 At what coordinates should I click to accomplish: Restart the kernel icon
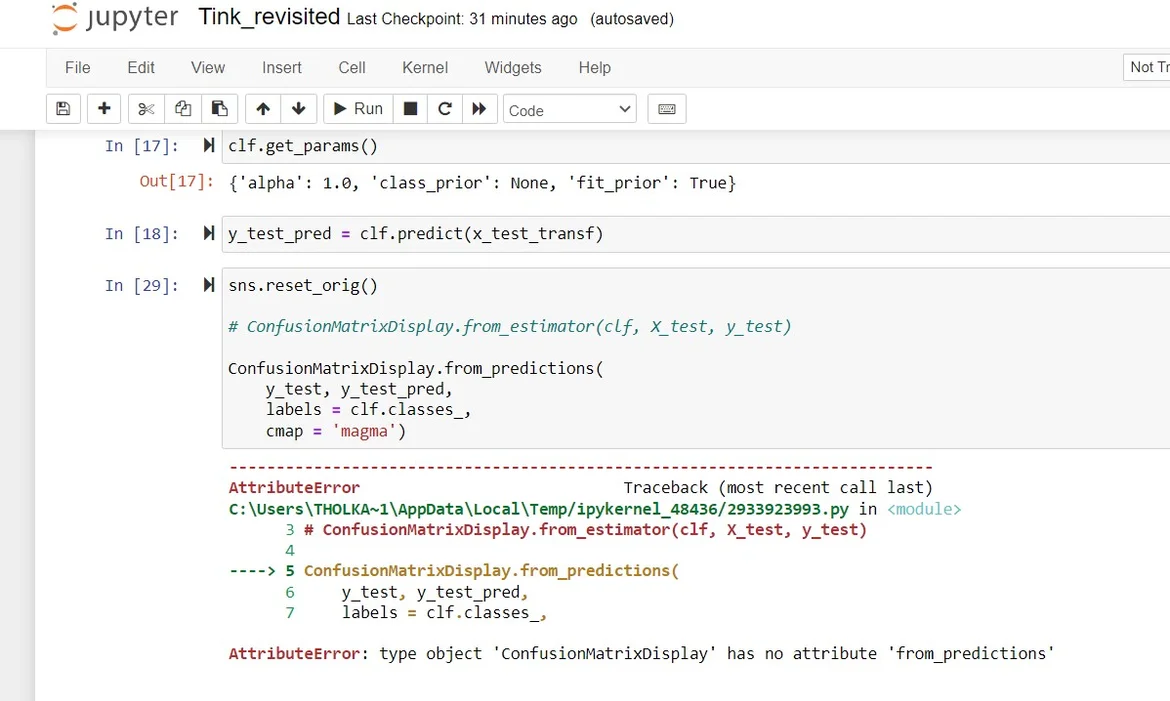click(x=445, y=109)
